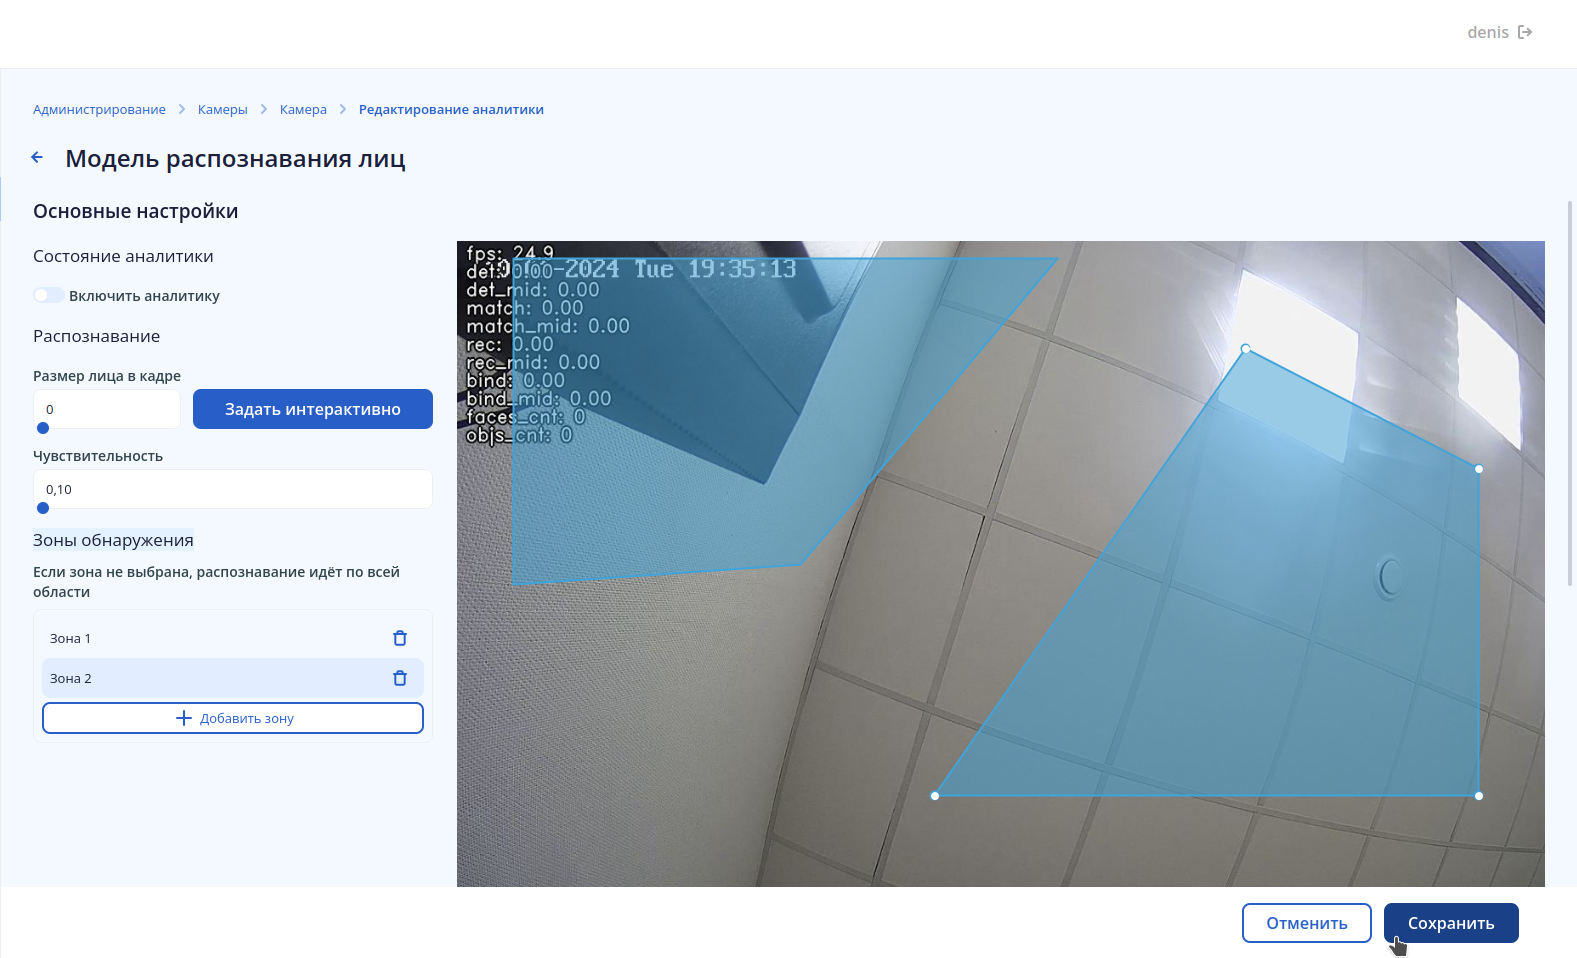Select Зона 1 in the zones list
Viewport: 1577px width, 958px height.
[233, 638]
